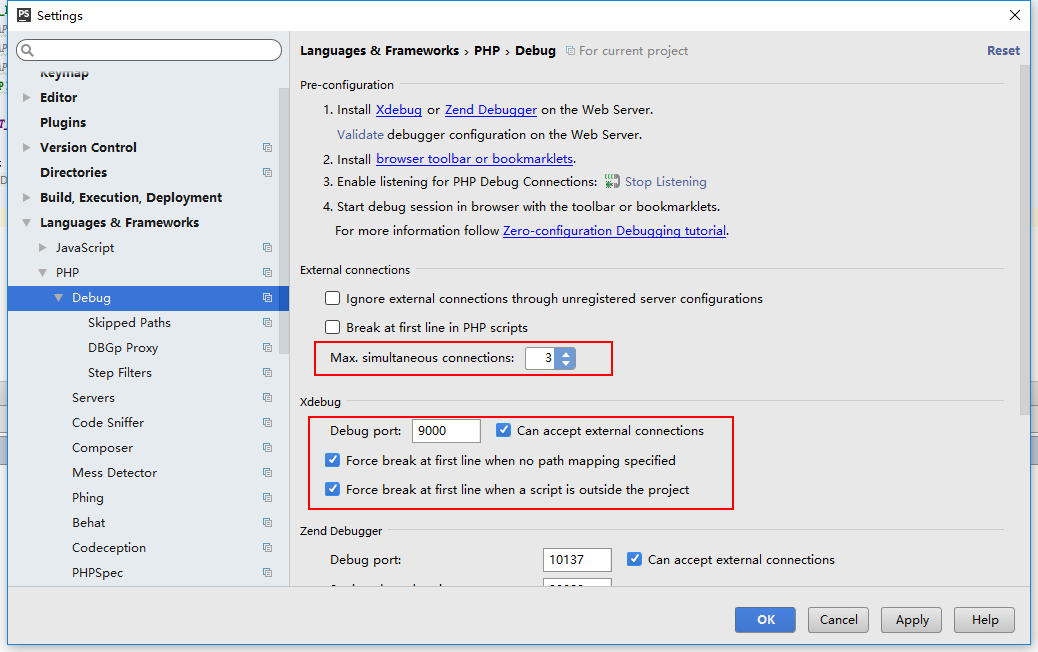The height and width of the screenshot is (652, 1038).
Task: Collapse the PHP node
Action: [x=42, y=273]
